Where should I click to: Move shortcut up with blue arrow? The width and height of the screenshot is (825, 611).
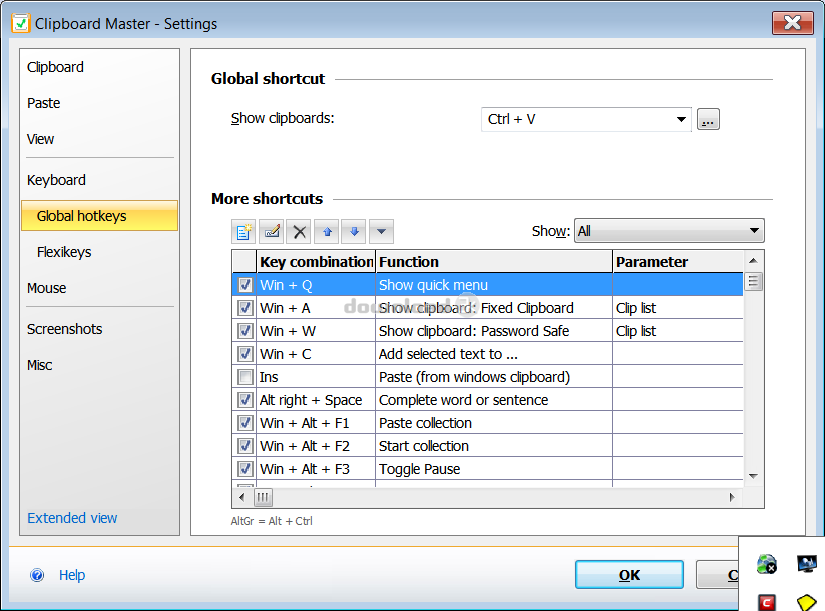(x=326, y=232)
